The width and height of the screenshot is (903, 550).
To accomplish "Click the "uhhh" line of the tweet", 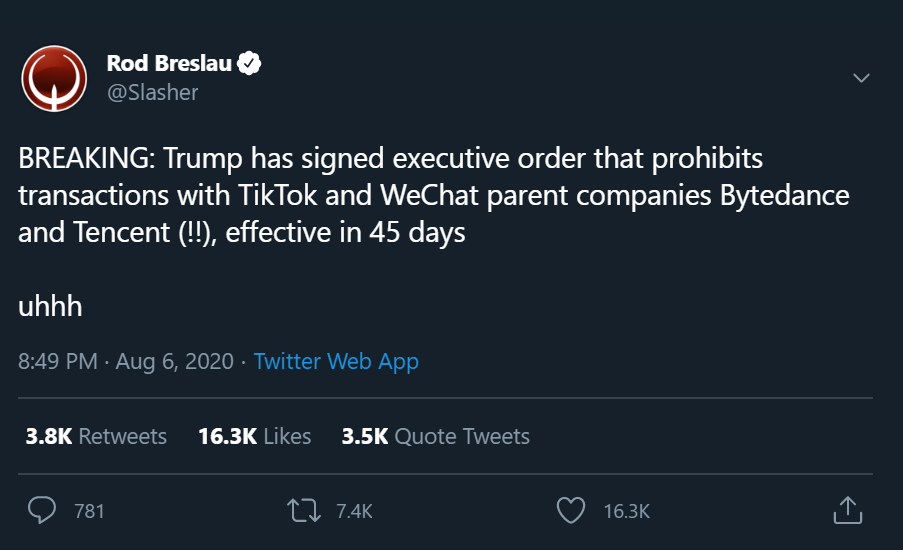I will click(50, 306).
